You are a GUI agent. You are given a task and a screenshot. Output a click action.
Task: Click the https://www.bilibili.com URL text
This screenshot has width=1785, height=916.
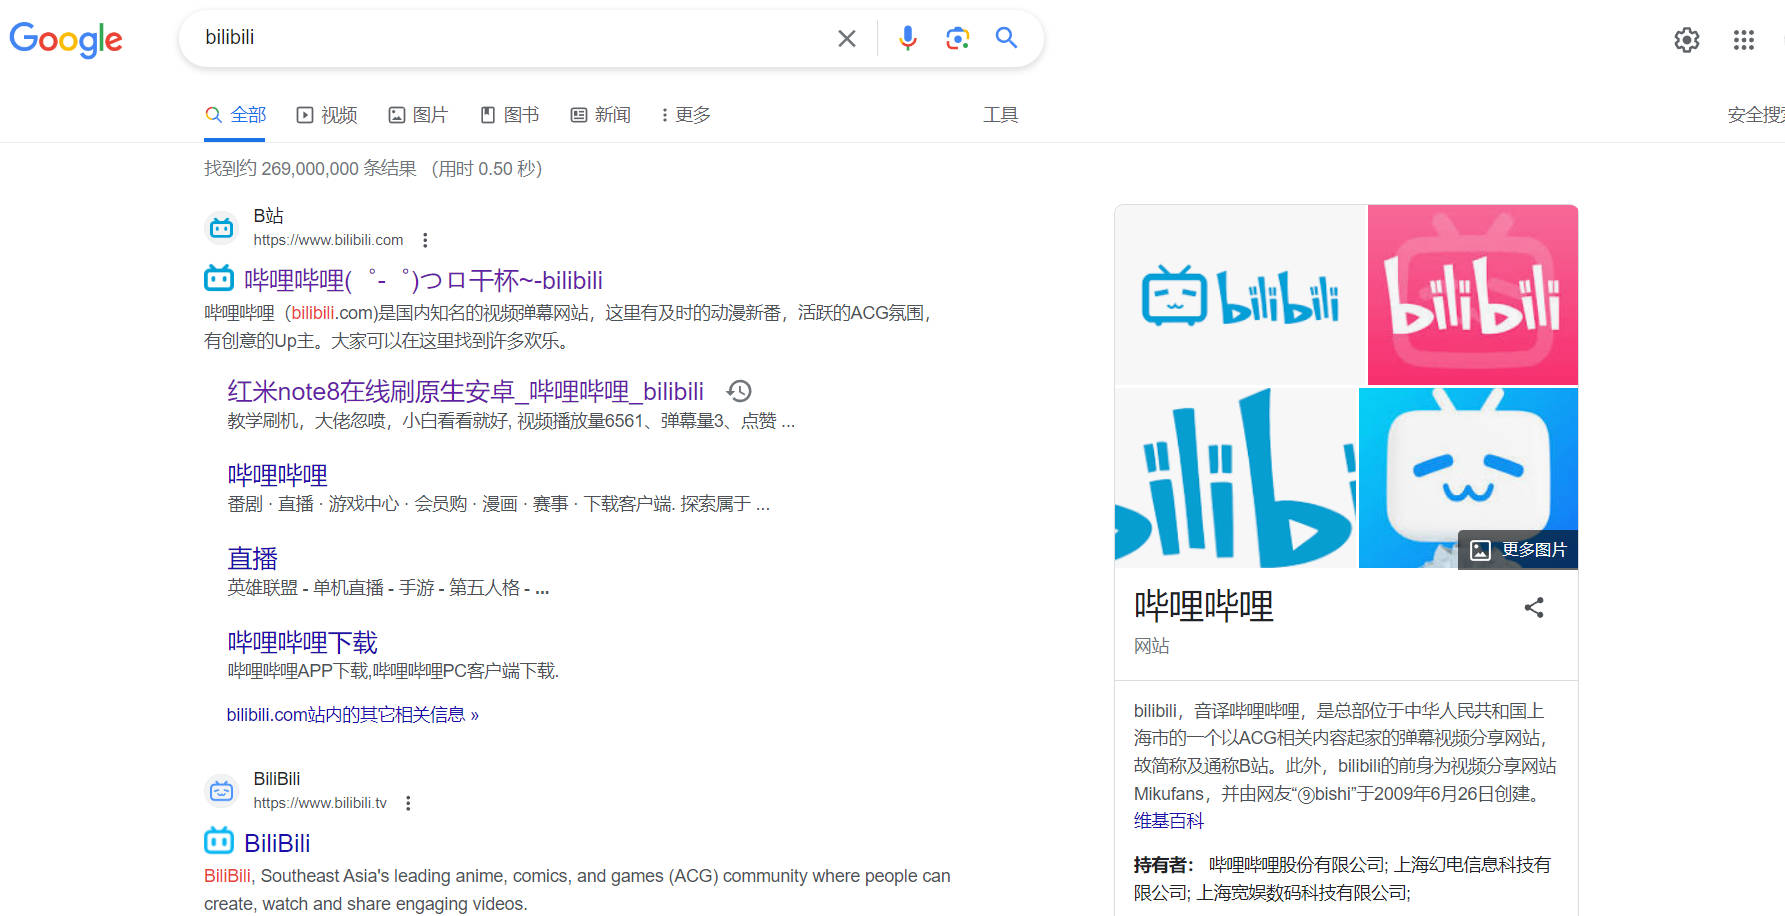329,240
